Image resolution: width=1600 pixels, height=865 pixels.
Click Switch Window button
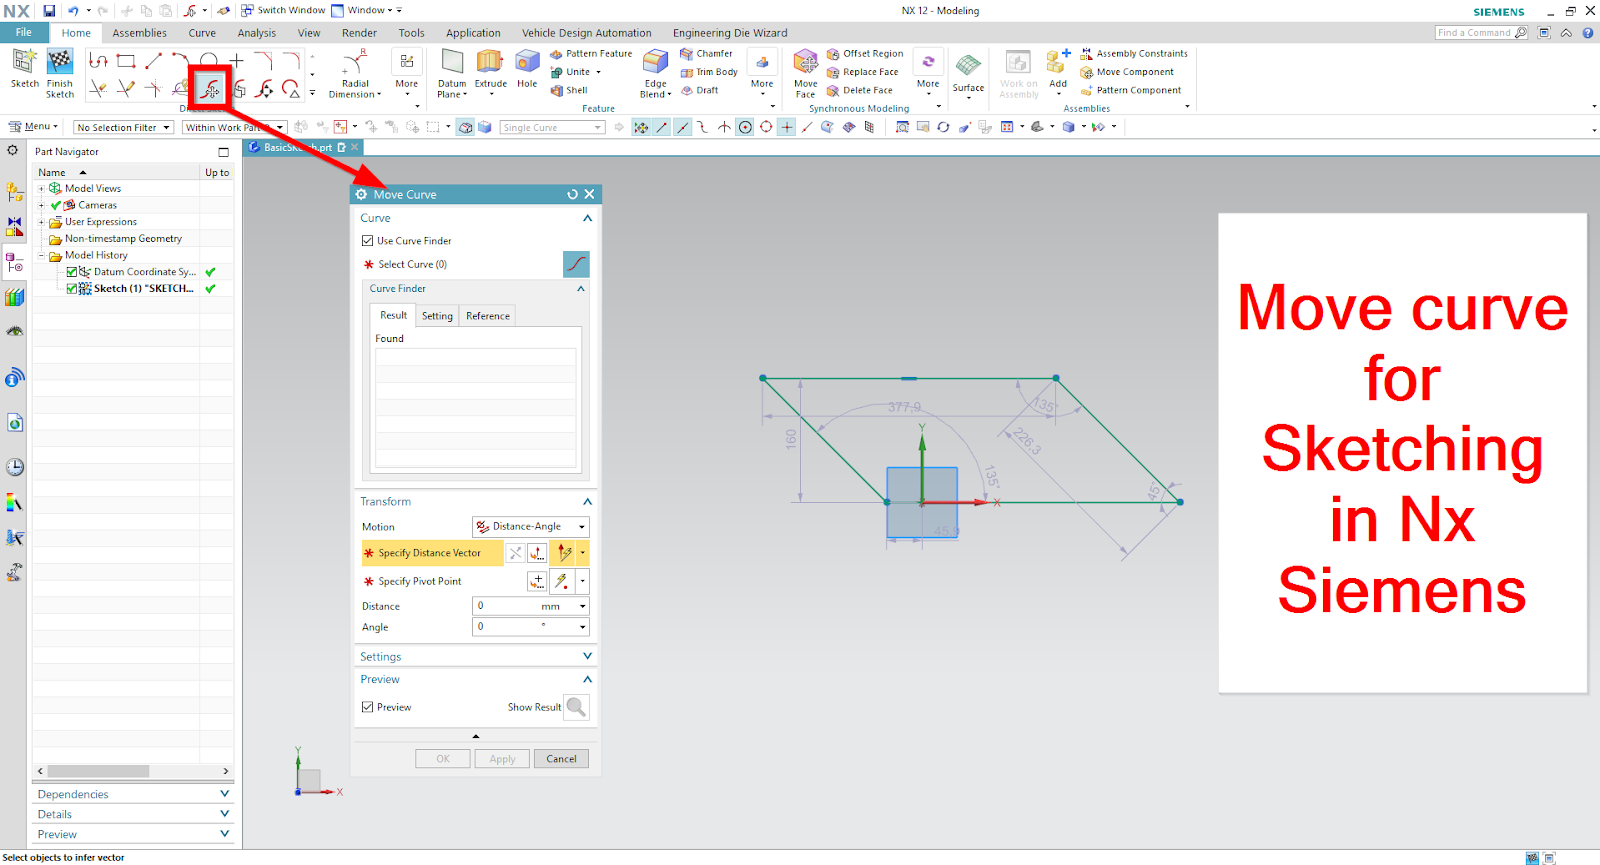click(x=283, y=11)
